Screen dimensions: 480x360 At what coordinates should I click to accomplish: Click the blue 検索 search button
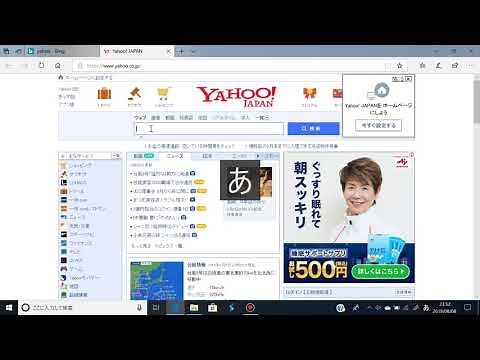(314, 129)
